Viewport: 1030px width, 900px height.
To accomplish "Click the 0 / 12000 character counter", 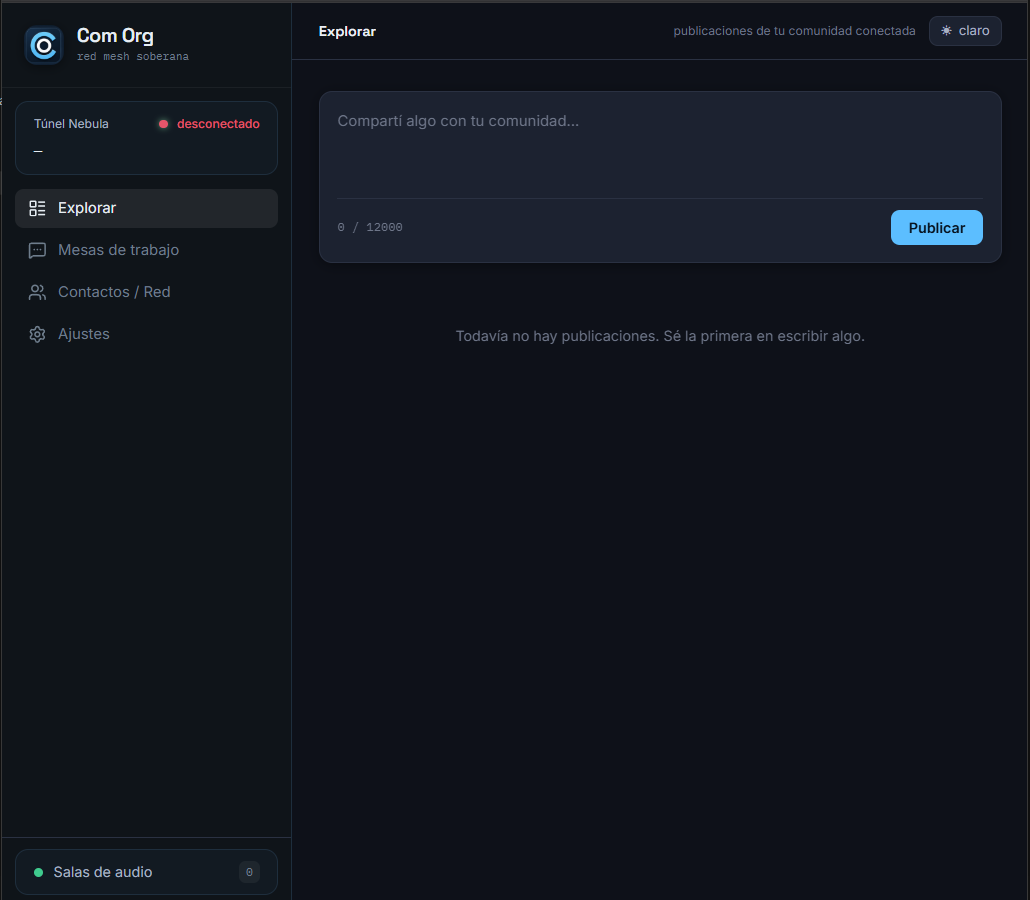I will tap(370, 227).
